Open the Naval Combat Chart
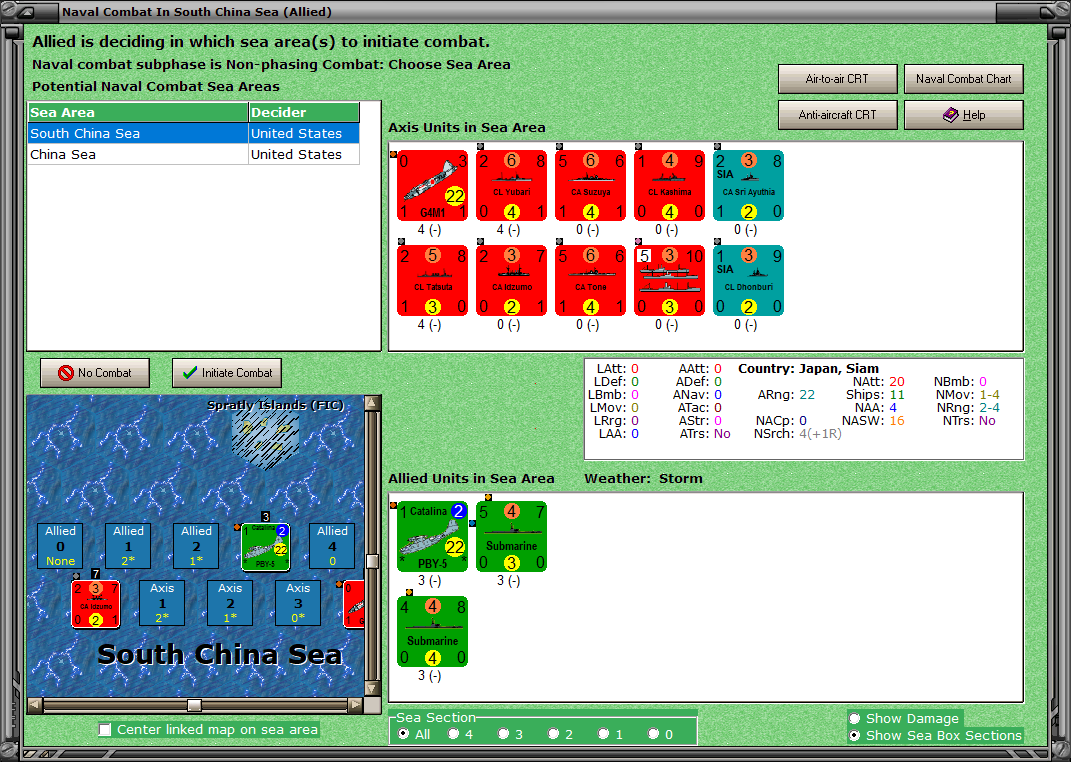The width and height of the screenshot is (1071, 762). click(963, 79)
